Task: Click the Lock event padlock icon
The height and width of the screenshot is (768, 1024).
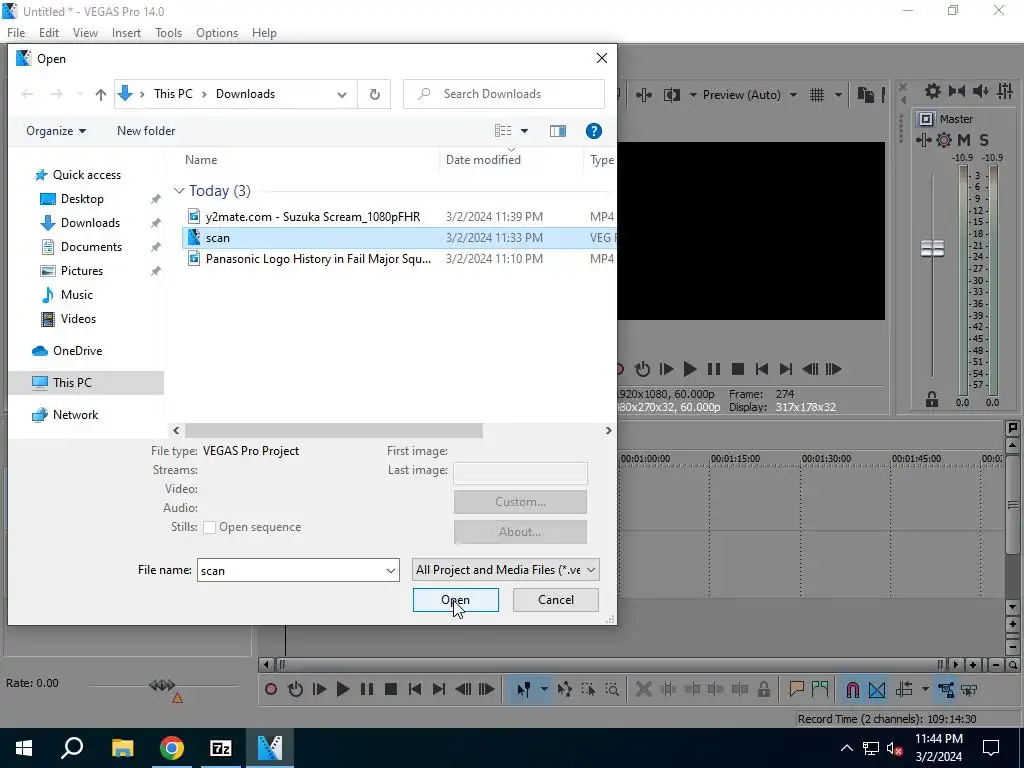Action: point(763,690)
